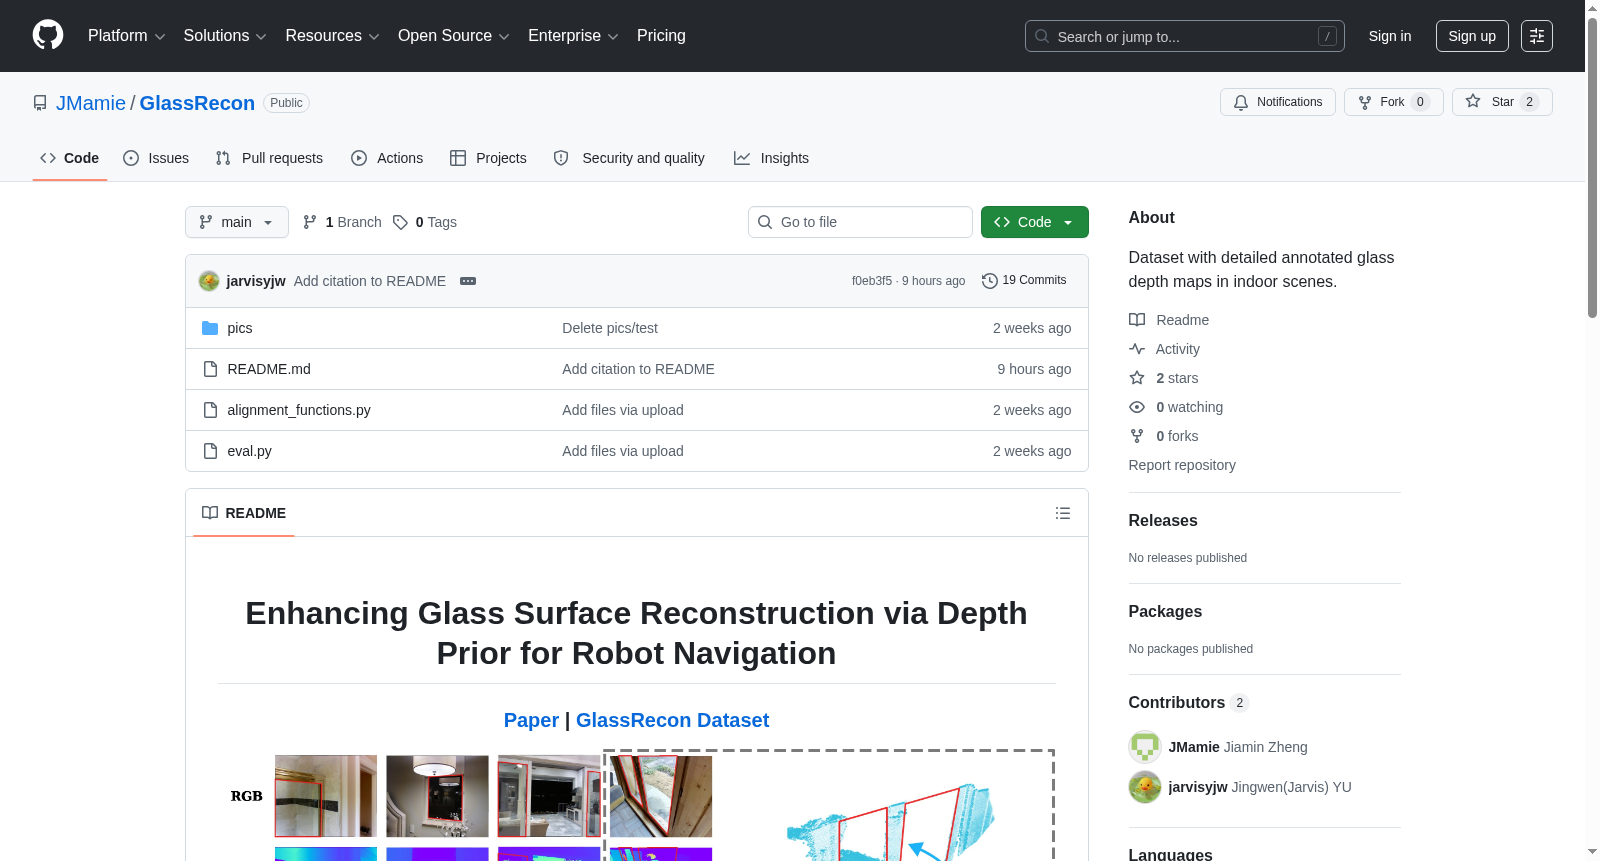The image size is (1600, 861).
Task: Click the star icon beside 2 stars
Action: pos(1137,378)
